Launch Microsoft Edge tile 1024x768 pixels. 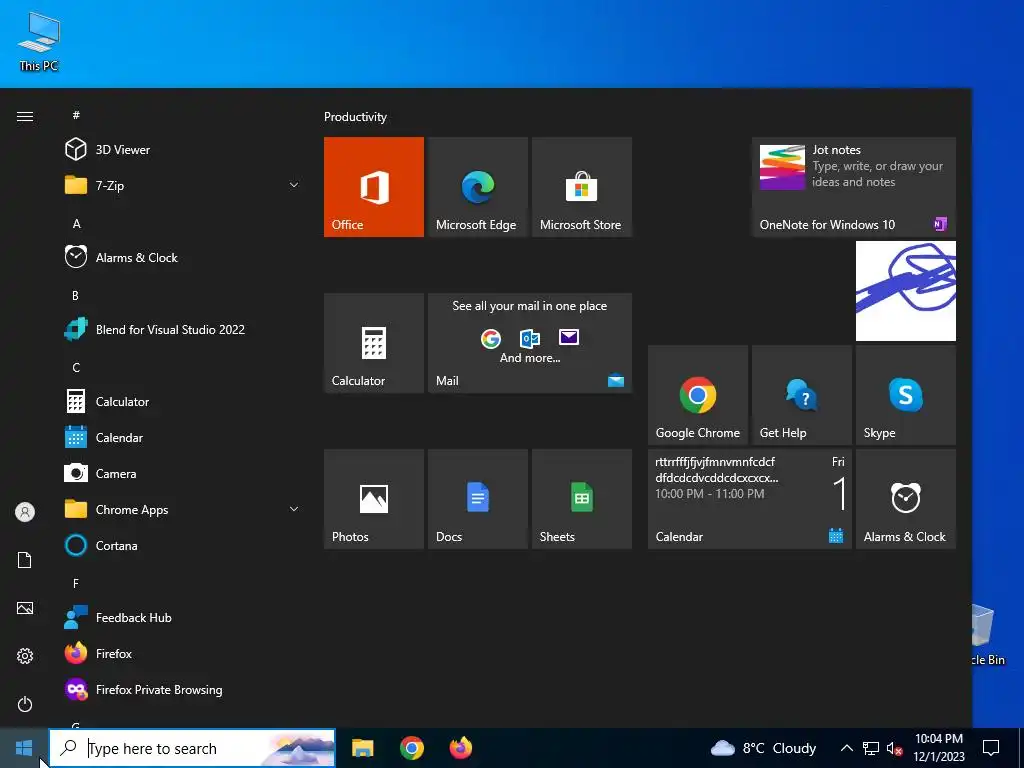tap(477, 187)
